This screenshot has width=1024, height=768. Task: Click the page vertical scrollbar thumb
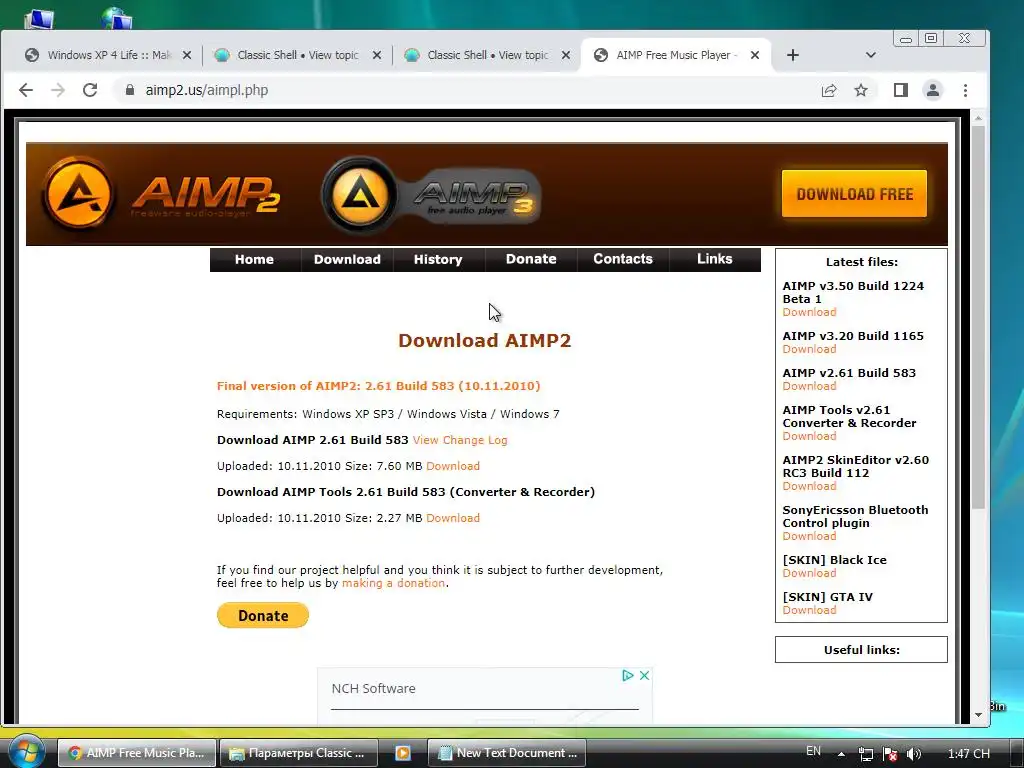coord(978,317)
